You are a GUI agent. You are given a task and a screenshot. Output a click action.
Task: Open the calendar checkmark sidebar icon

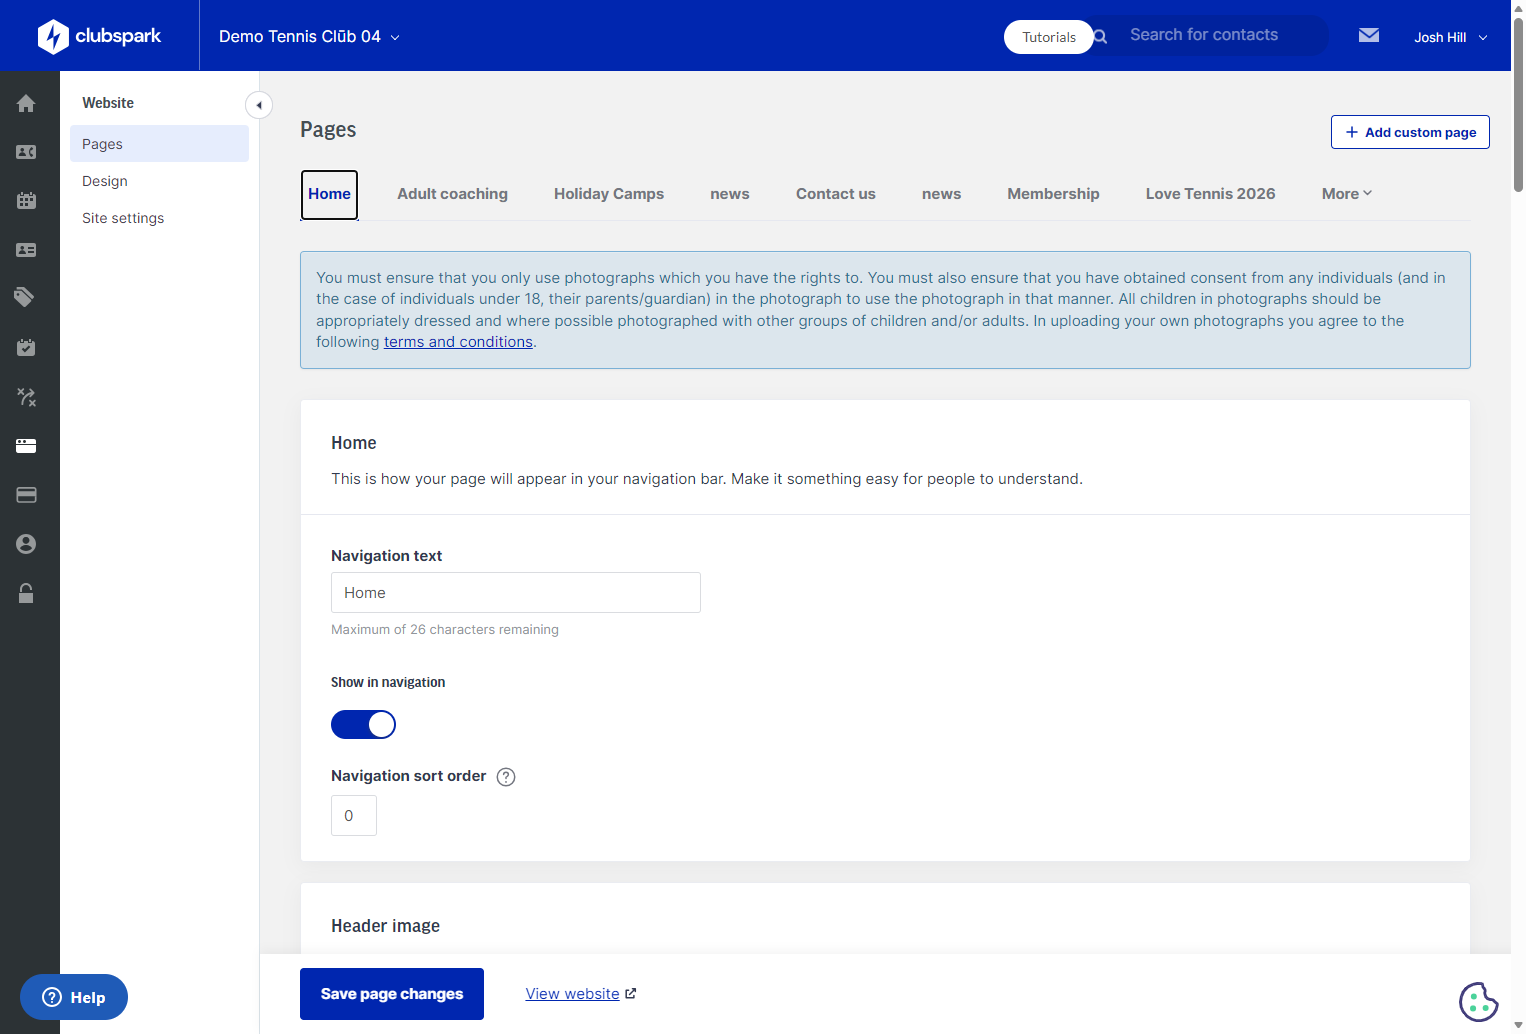click(26, 347)
